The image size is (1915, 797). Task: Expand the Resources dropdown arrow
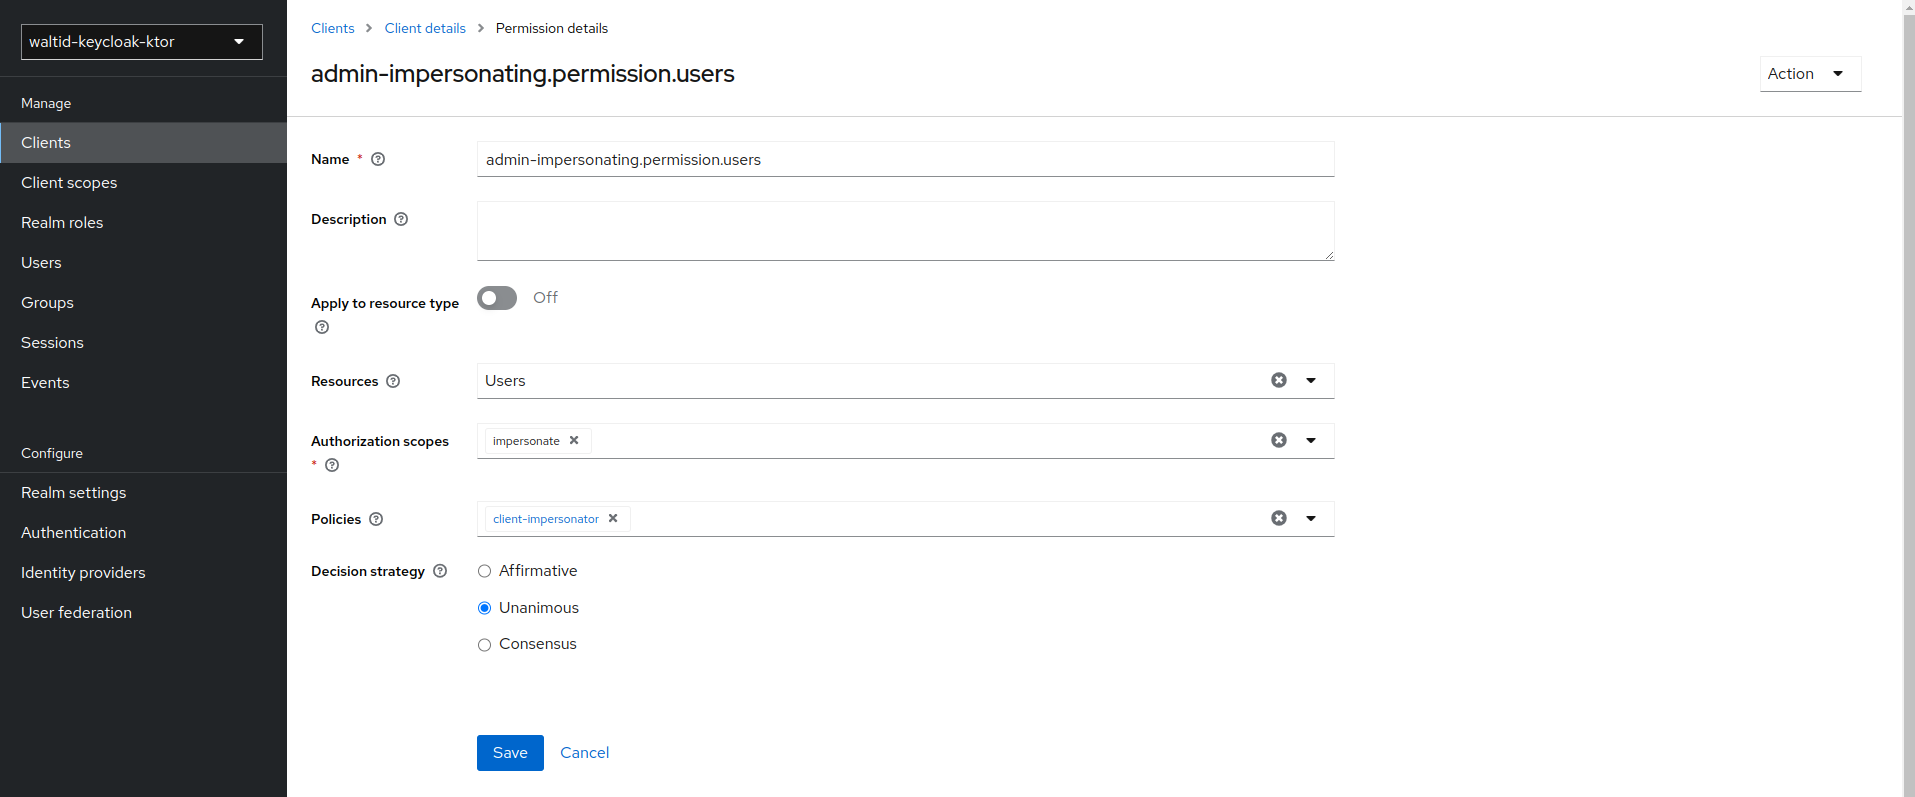[1311, 380]
